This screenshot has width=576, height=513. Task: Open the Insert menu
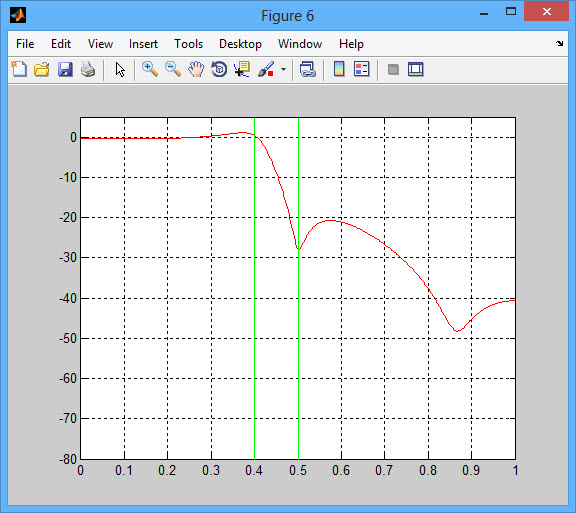coord(143,44)
